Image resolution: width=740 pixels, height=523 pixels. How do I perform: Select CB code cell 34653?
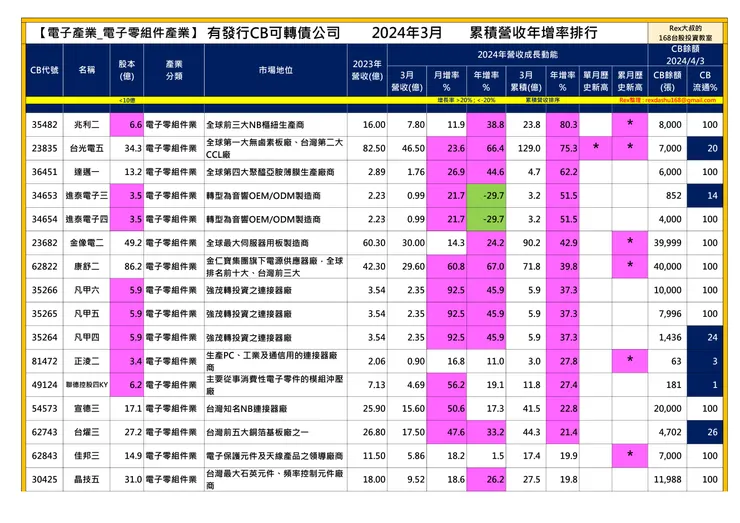(x=44, y=195)
